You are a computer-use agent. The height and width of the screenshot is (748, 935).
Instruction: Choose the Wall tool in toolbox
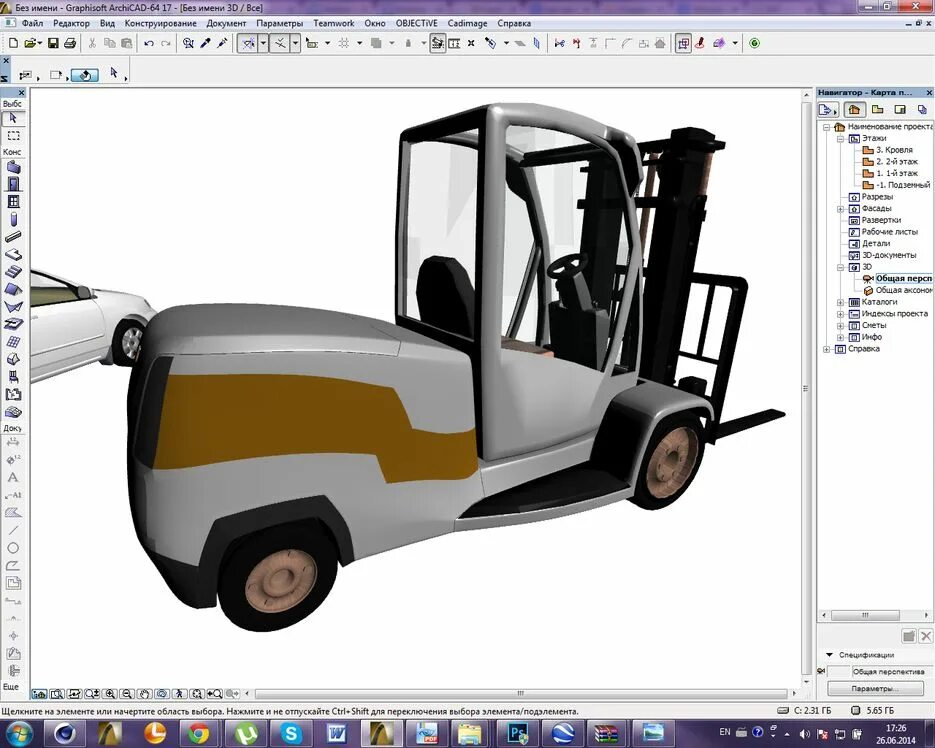(13, 167)
